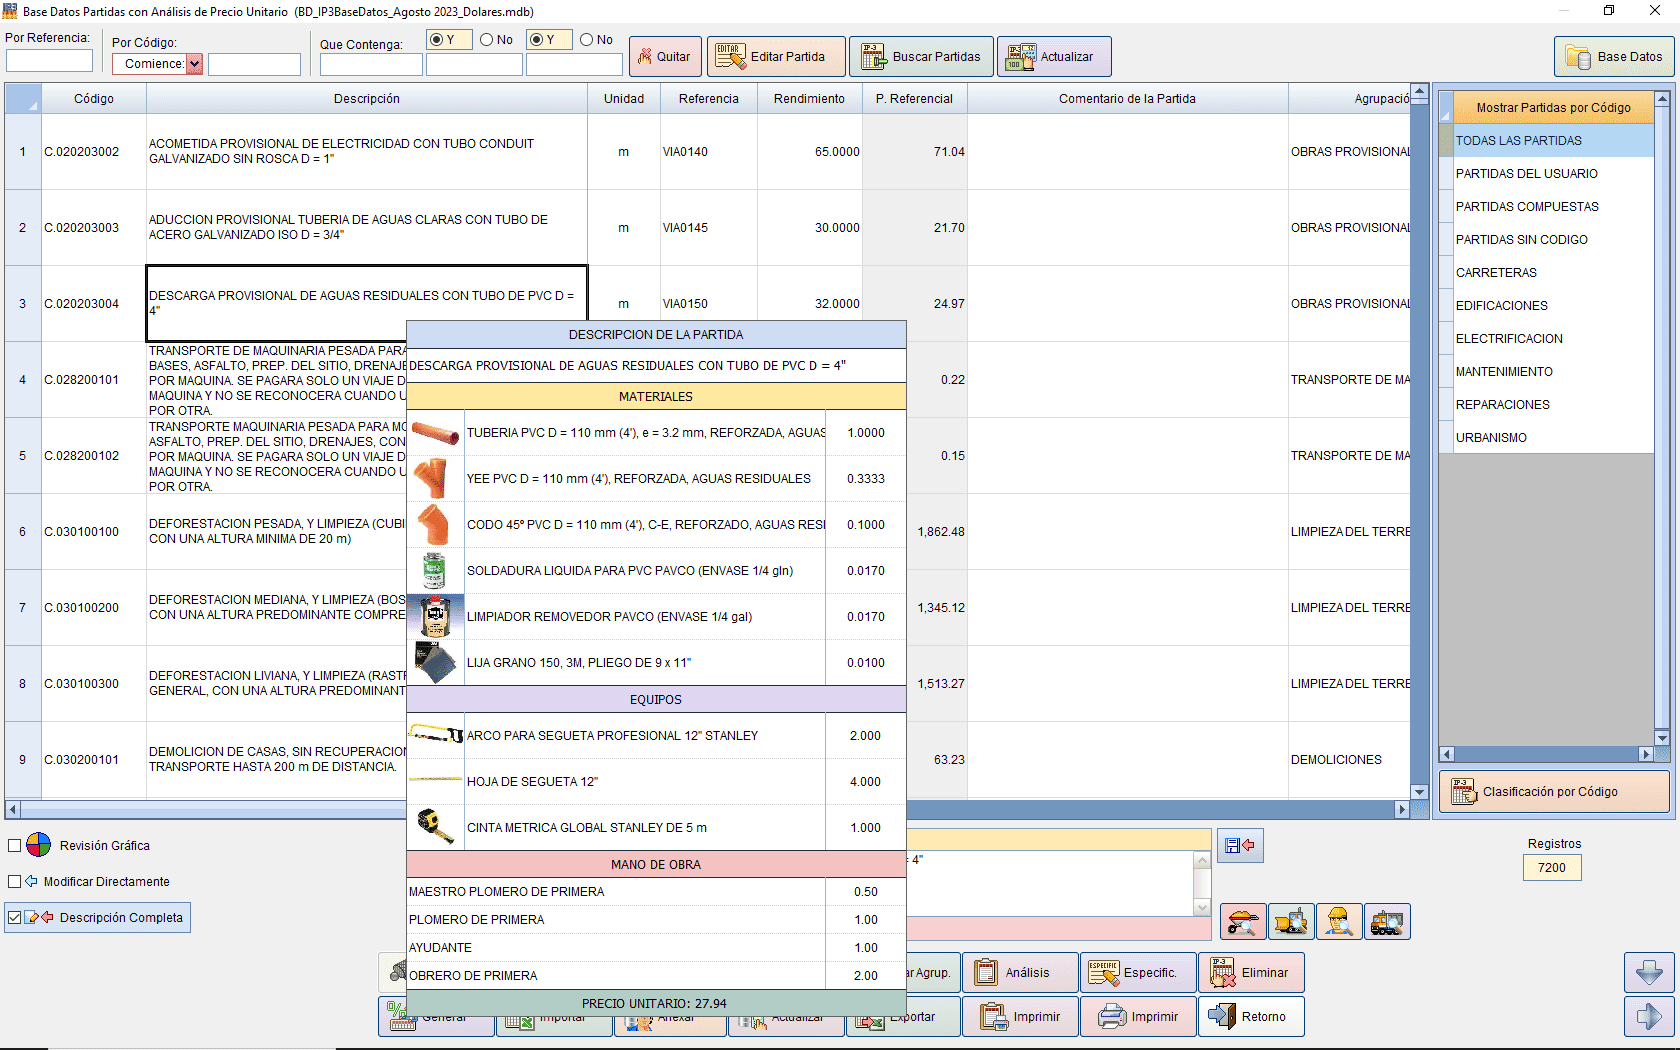The image size is (1680, 1050).
Task: Click Clasificación por Código expander button
Action: coord(1553,791)
